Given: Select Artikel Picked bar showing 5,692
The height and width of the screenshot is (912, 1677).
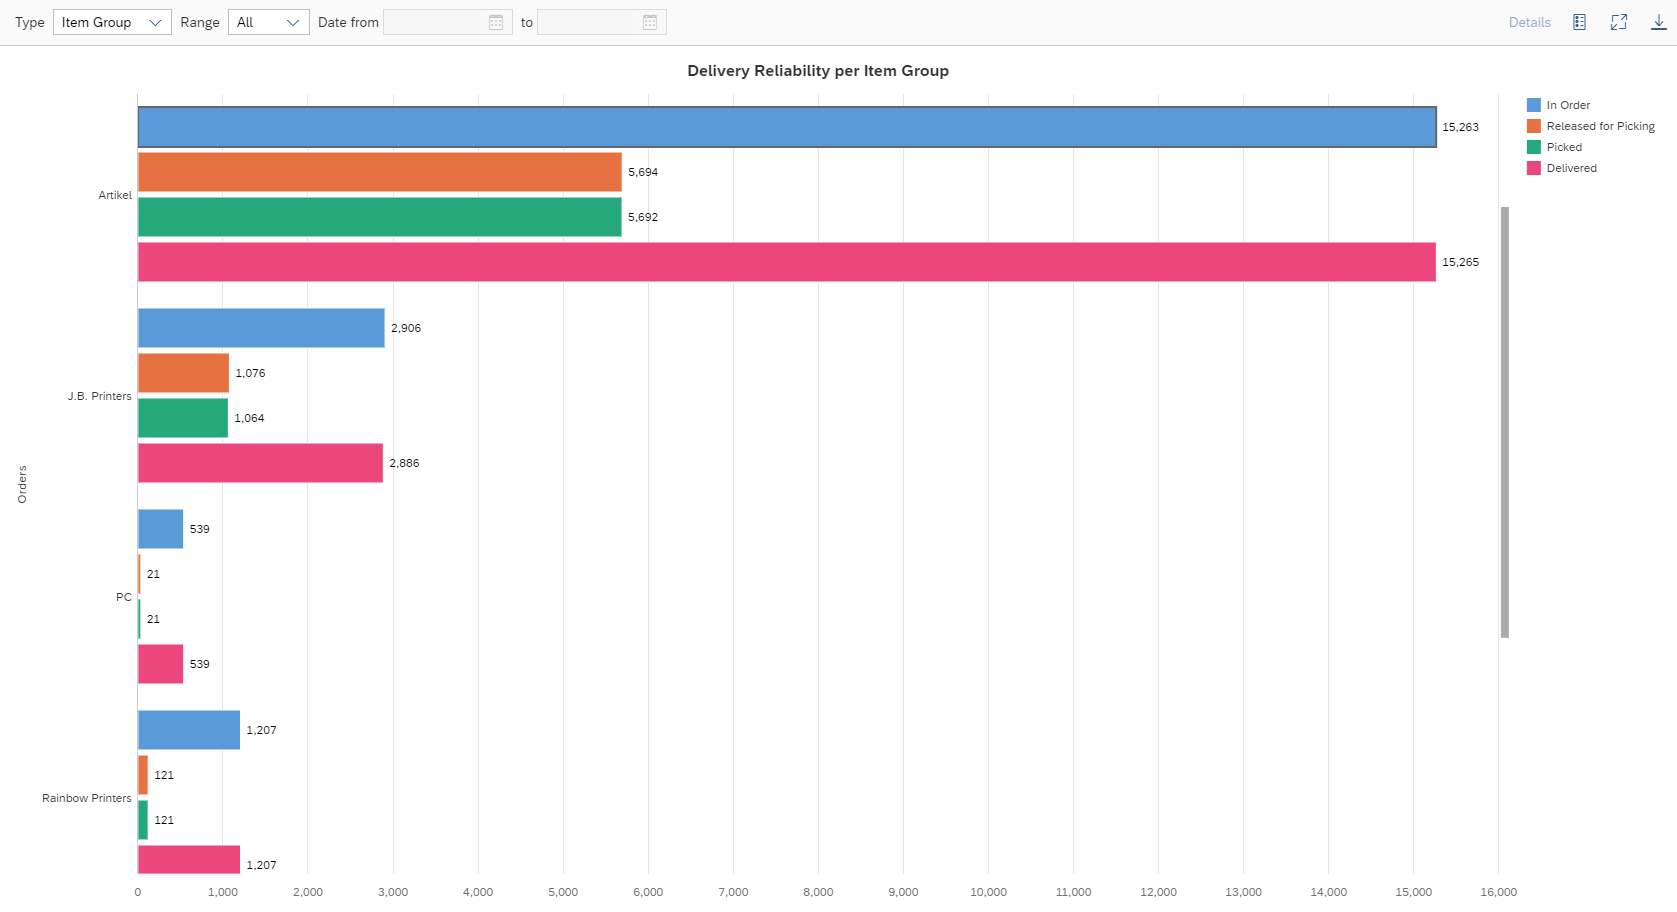Looking at the screenshot, I should click(x=379, y=217).
